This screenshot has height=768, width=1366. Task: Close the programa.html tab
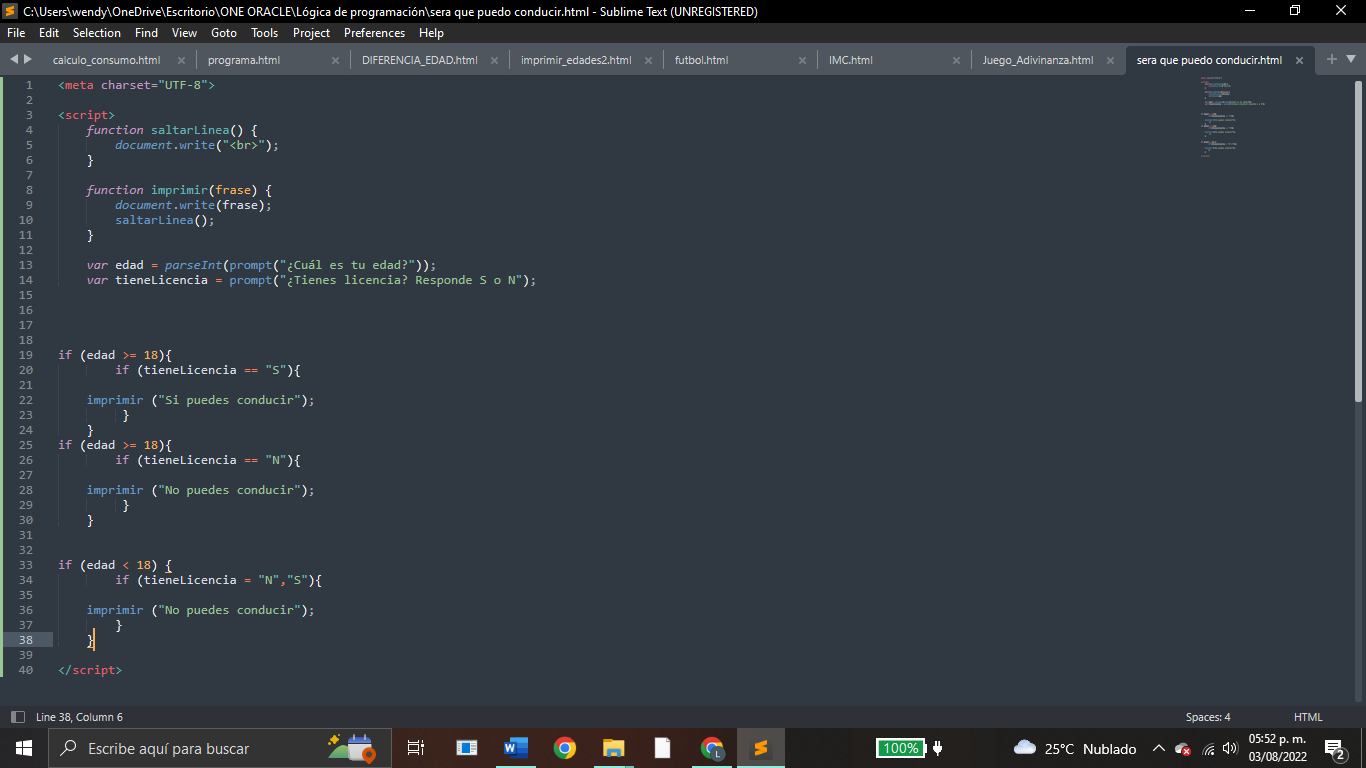(335, 60)
